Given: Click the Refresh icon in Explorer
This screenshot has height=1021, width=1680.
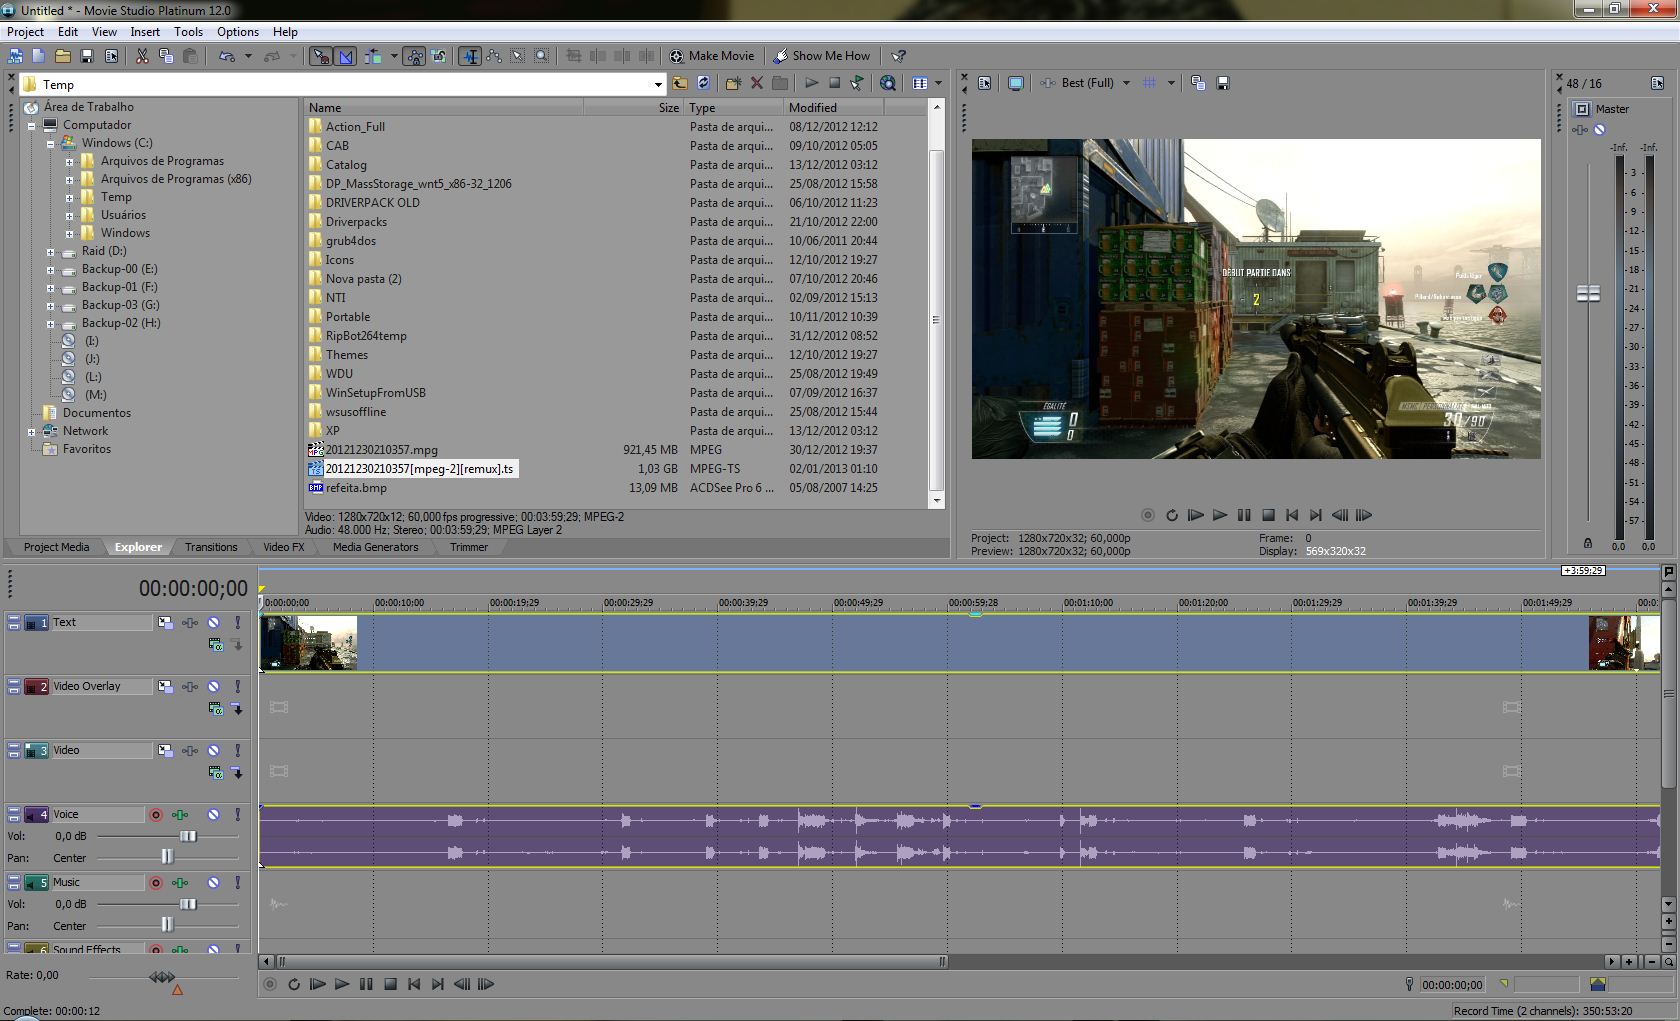Looking at the screenshot, I should point(703,84).
